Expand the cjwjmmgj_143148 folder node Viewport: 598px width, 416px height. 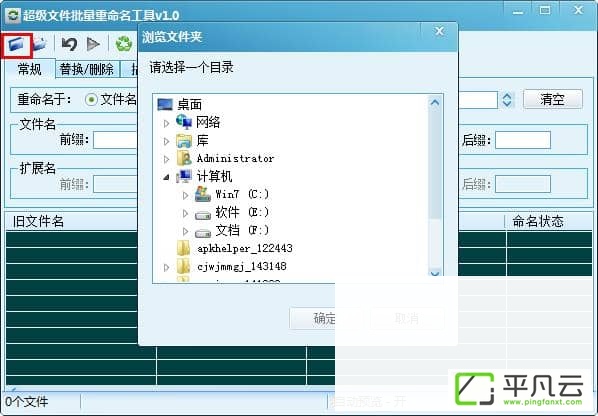(x=166, y=267)
